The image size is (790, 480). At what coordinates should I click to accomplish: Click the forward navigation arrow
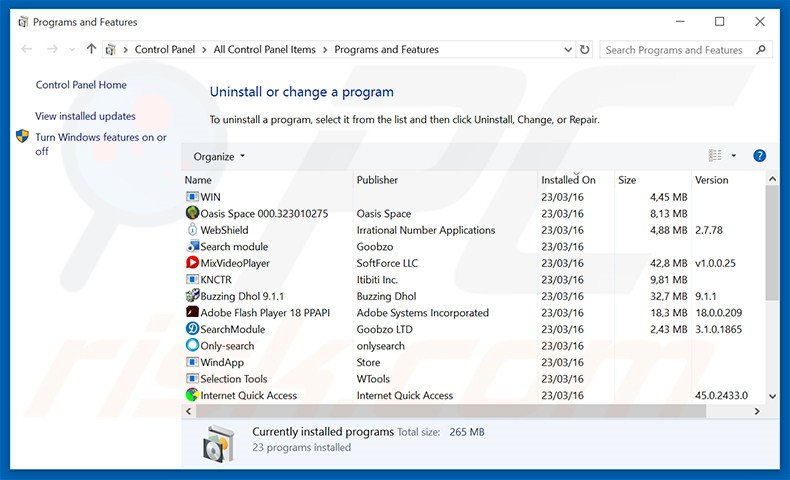coord(52,49)
